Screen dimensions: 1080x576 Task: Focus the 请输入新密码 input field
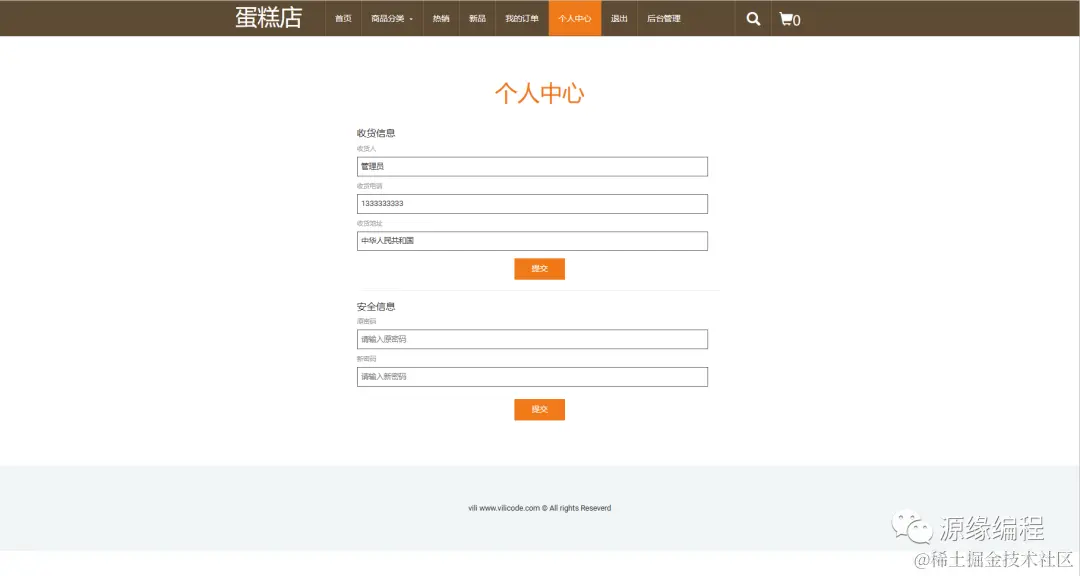(532, 376)
